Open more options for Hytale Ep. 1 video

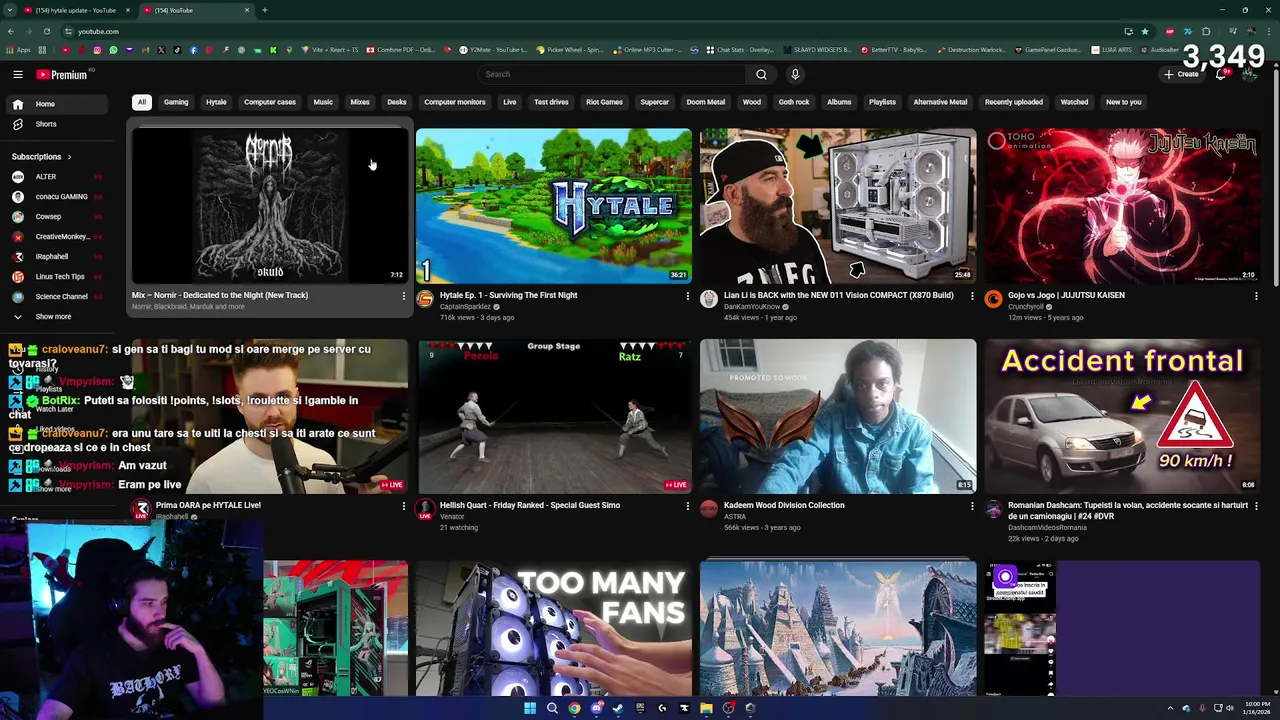[687, 296]
